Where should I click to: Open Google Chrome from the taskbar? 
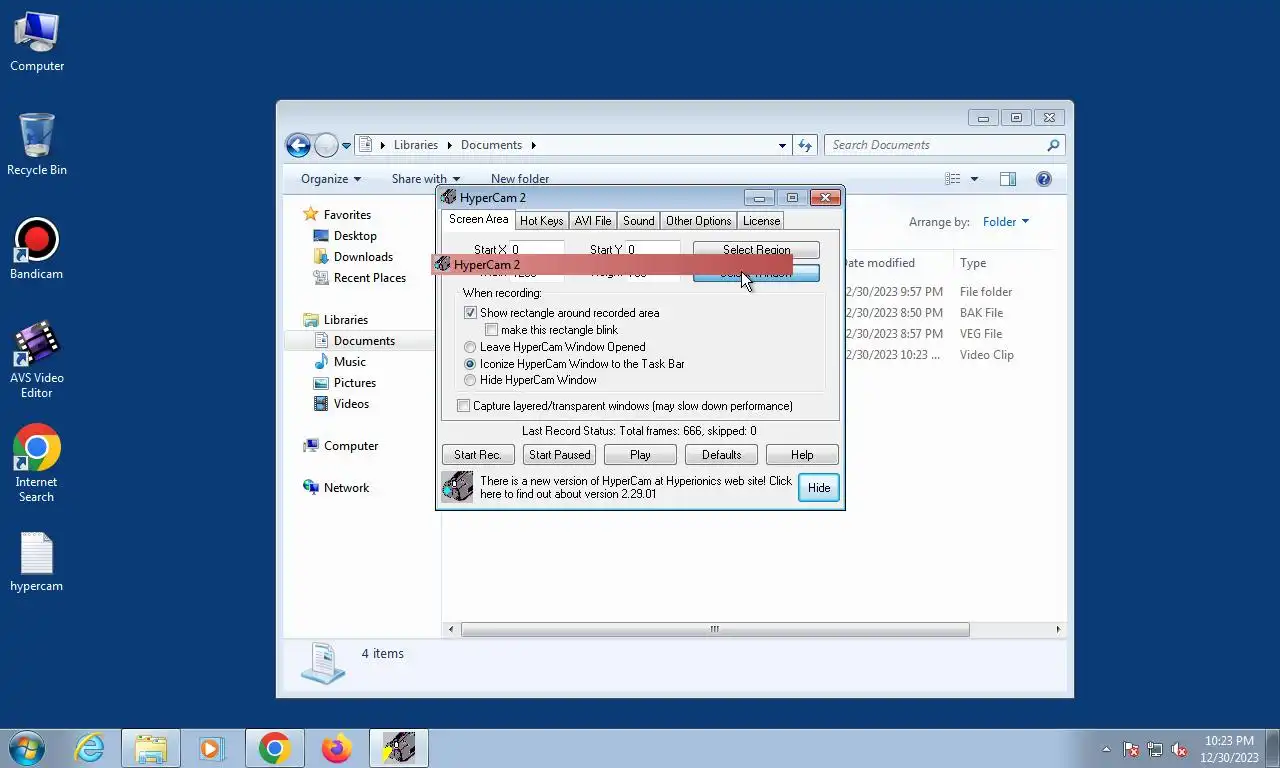click(x=274, y=748)
